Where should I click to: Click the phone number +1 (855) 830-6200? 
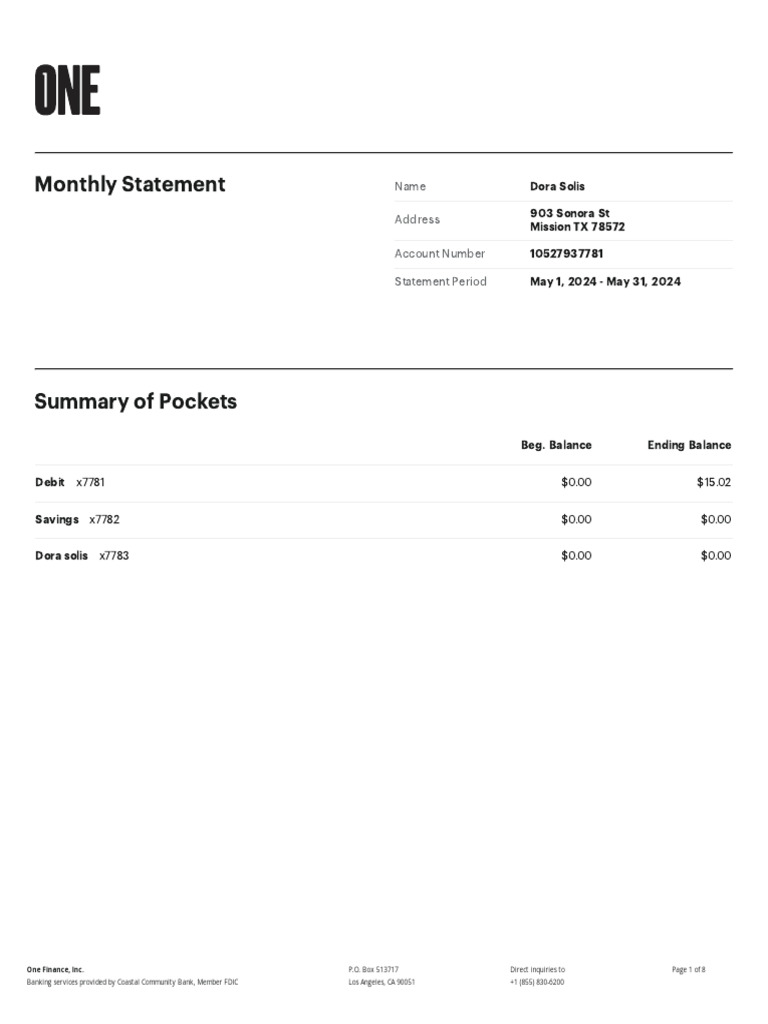(x=537, y=982)
